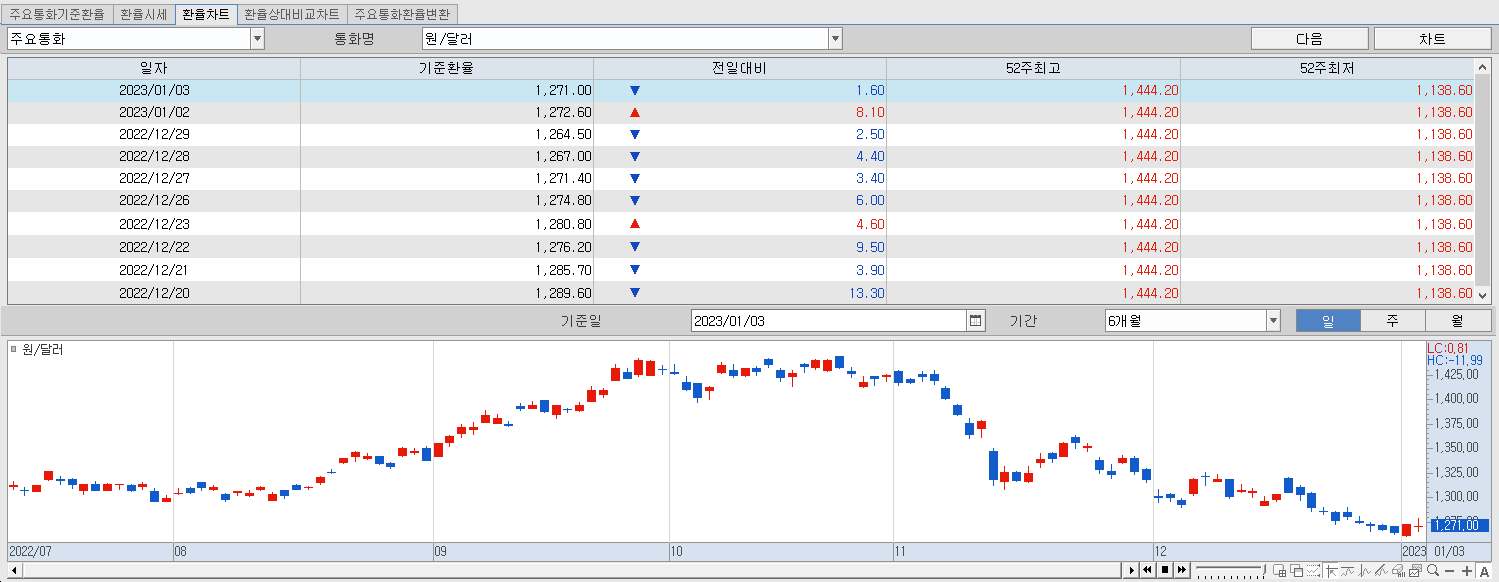Click the table scrollbar down arrow
1499x582 pixels.
pyautogui.click(x=1483, y=295)
